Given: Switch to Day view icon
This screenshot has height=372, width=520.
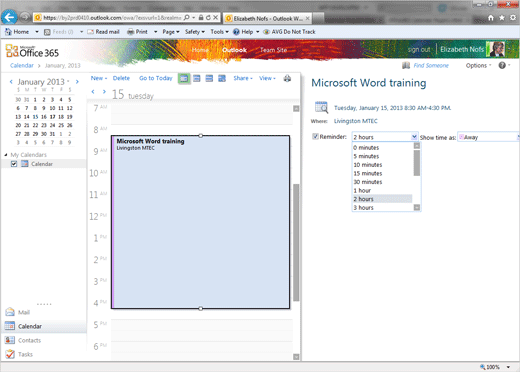Looking at the screenshot, I should click(x=184, y=78).
